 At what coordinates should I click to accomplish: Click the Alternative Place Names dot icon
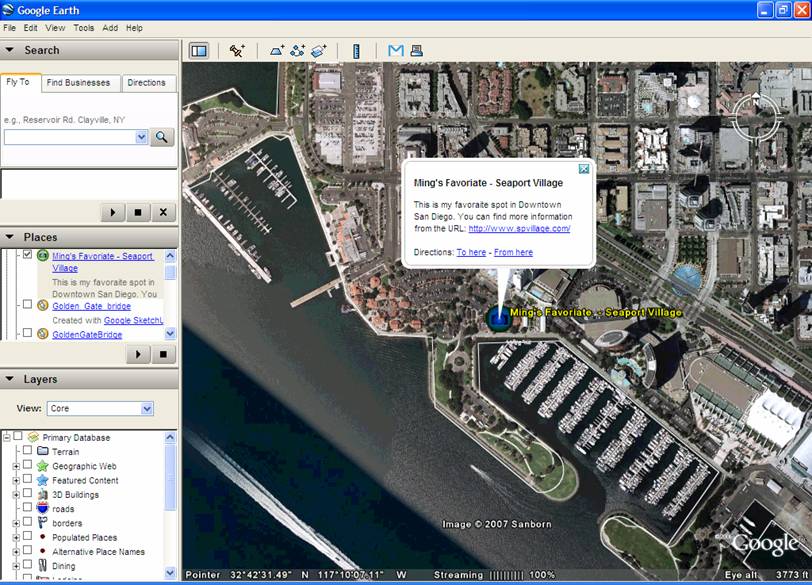(42, 551)
